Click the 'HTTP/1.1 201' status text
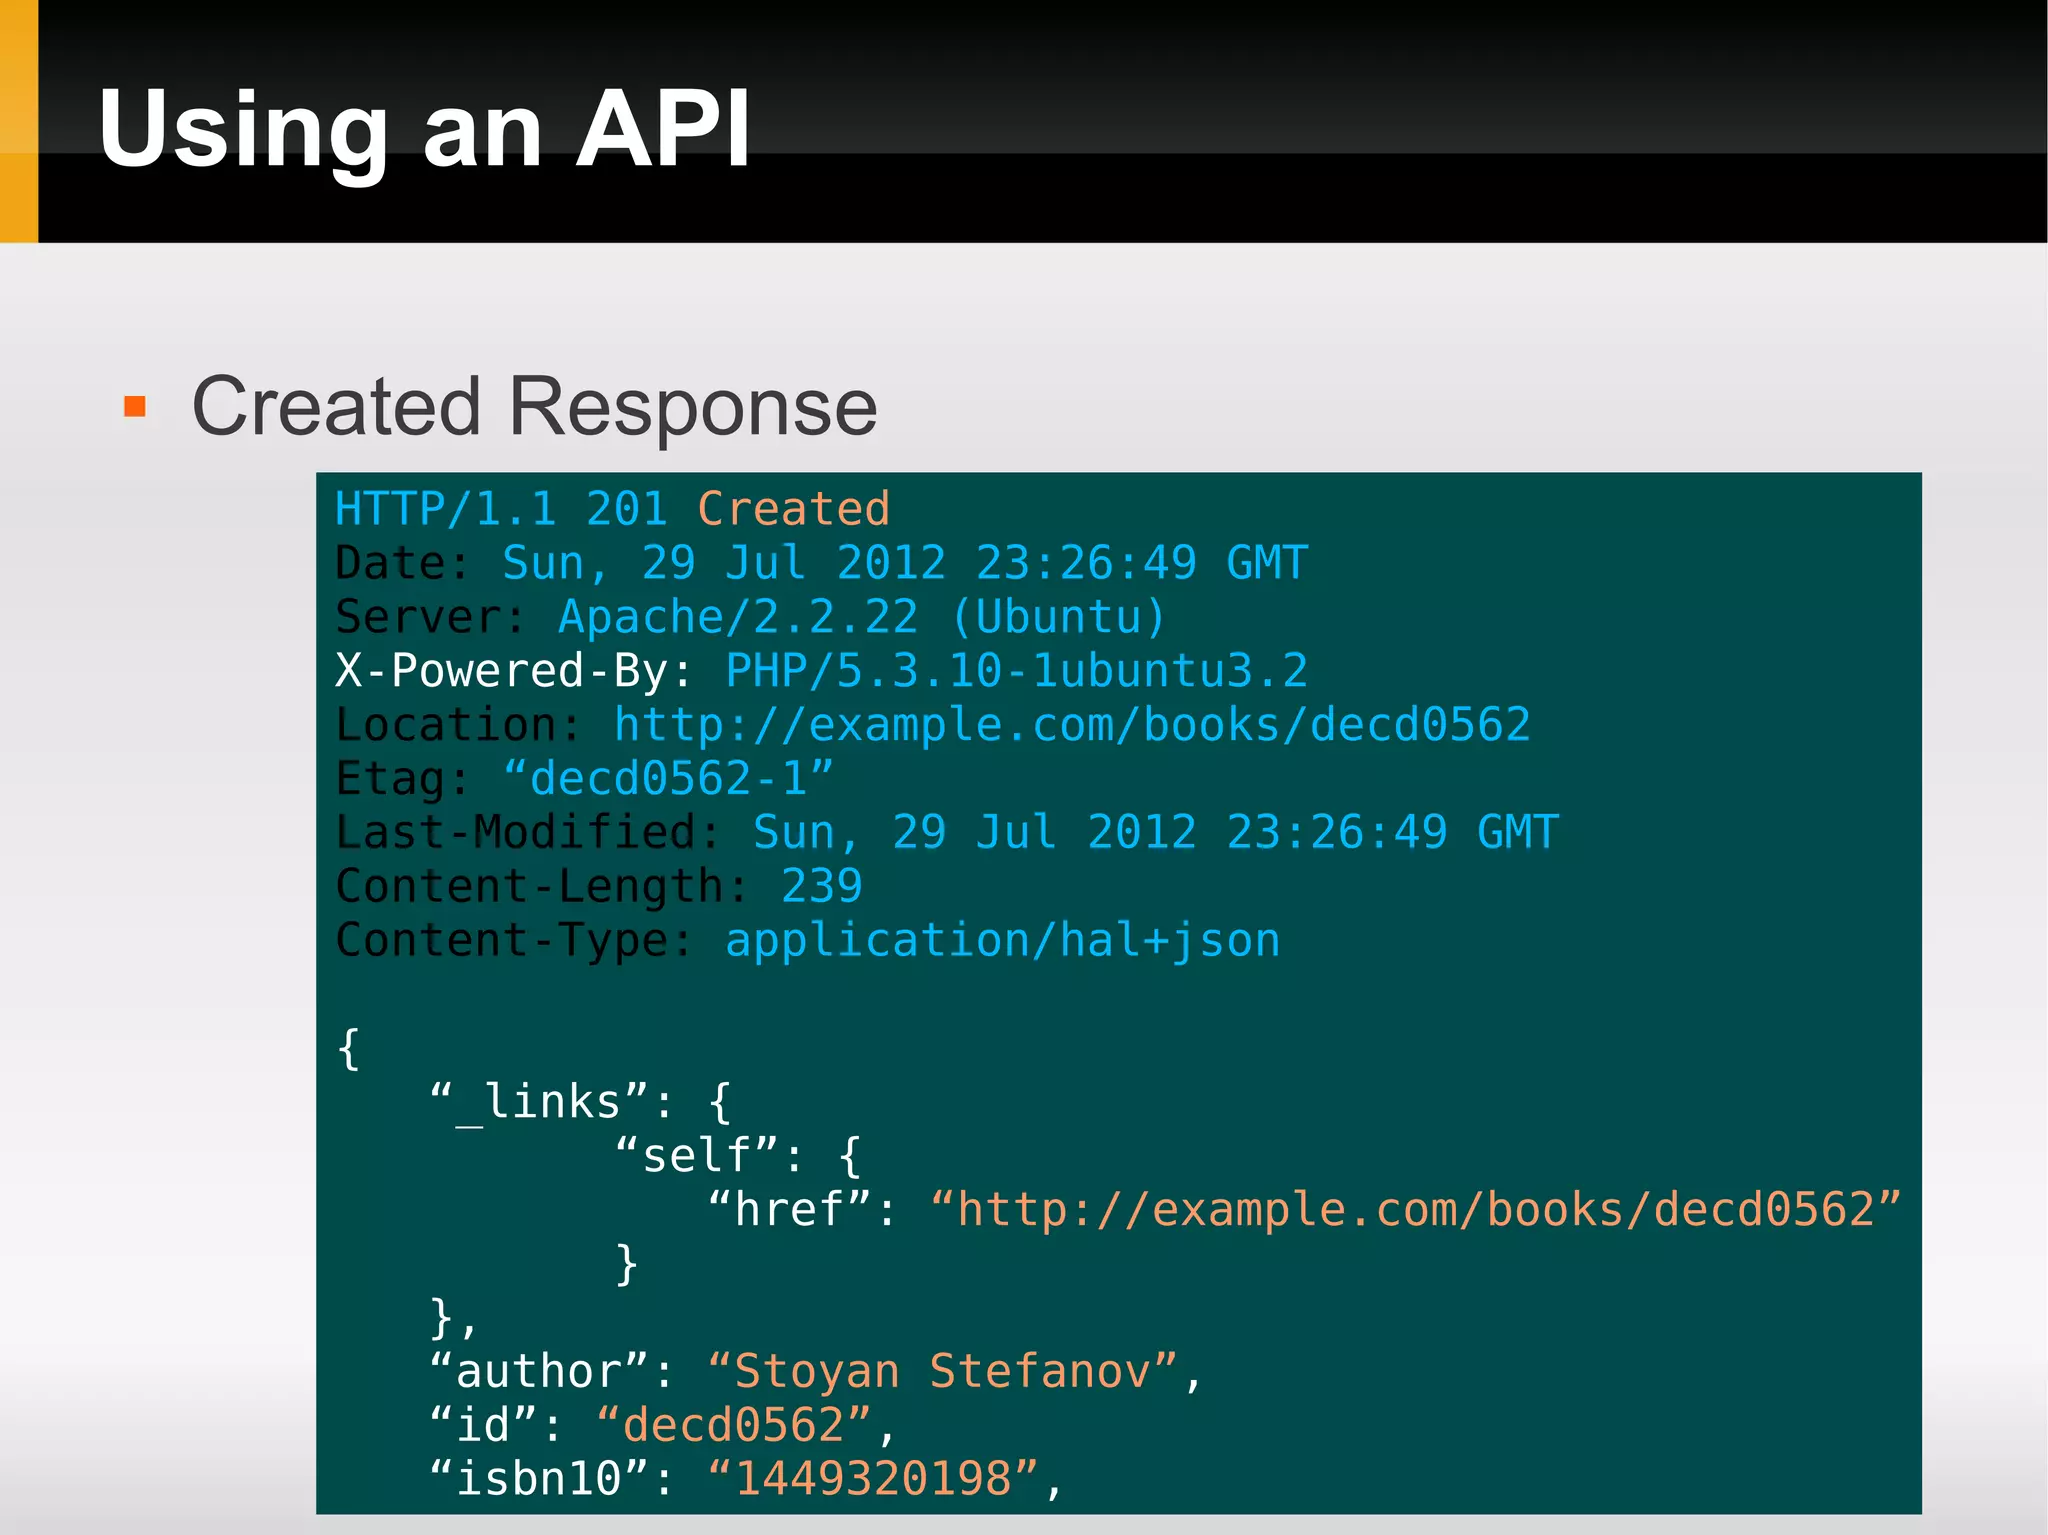The width and height of the screenshot is (2048, 1535). coord(501,509)
